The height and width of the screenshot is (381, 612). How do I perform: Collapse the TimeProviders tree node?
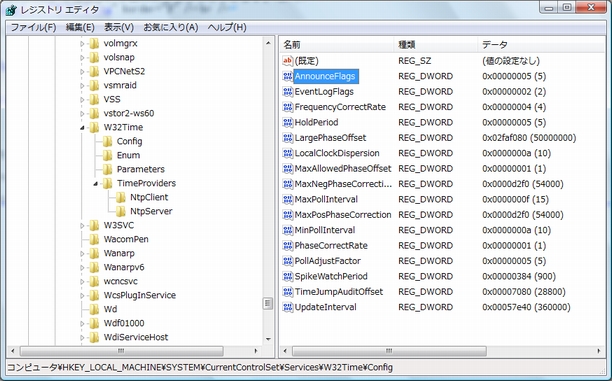pyautogui.click(x=96, y=183)
